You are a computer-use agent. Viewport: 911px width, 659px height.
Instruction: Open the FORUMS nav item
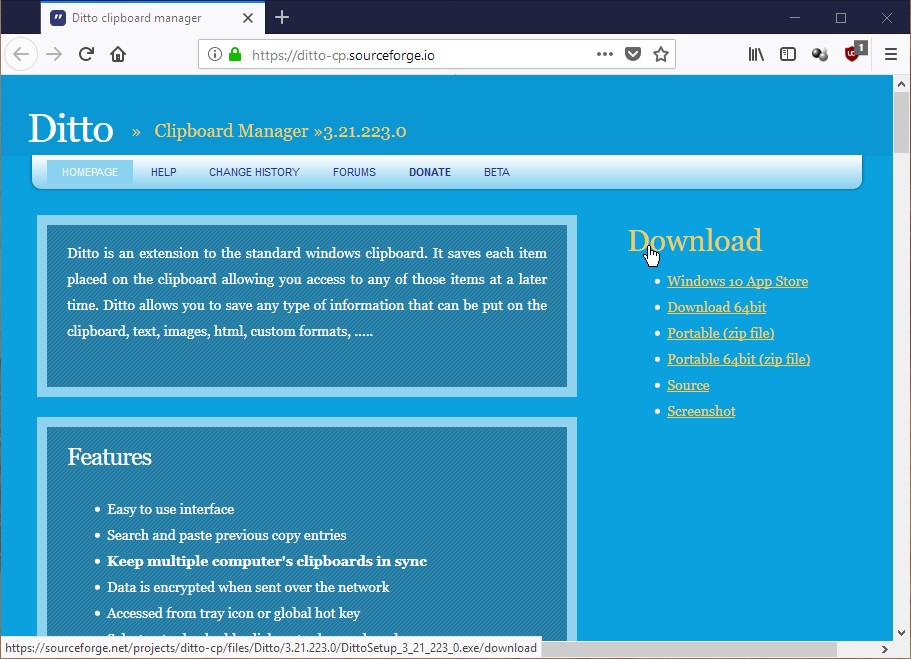coord(354,172)
